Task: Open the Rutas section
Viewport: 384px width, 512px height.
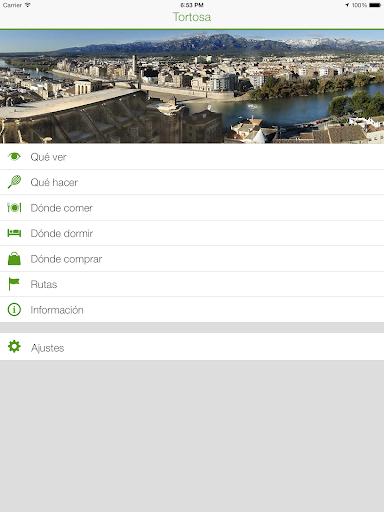Action: coord(192,284)
